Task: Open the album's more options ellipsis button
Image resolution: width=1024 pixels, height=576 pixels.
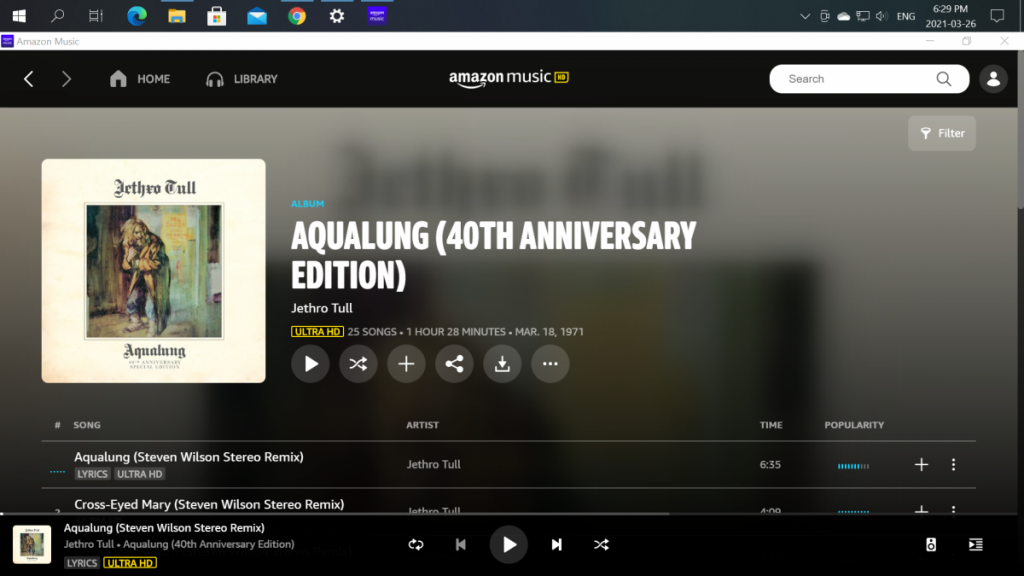Action: coord(550,364)
